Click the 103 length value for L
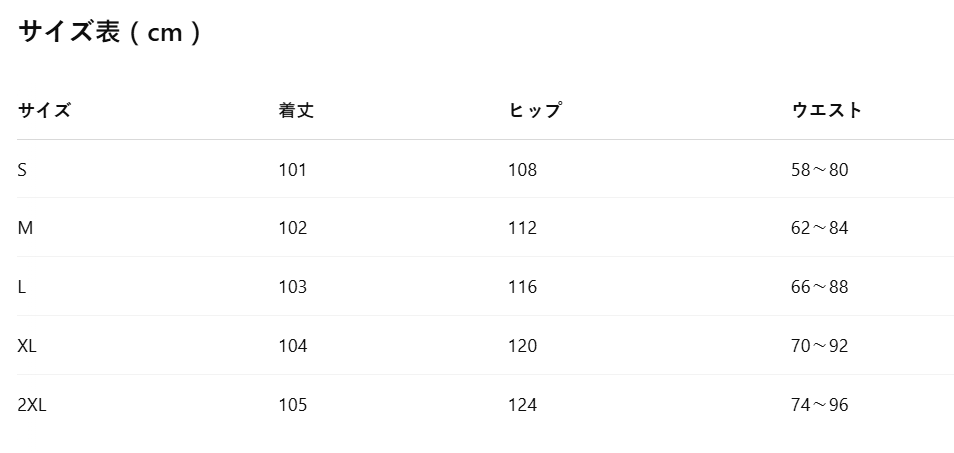The width and height of the screenshot is (954, 453). (x=293, y=287)
